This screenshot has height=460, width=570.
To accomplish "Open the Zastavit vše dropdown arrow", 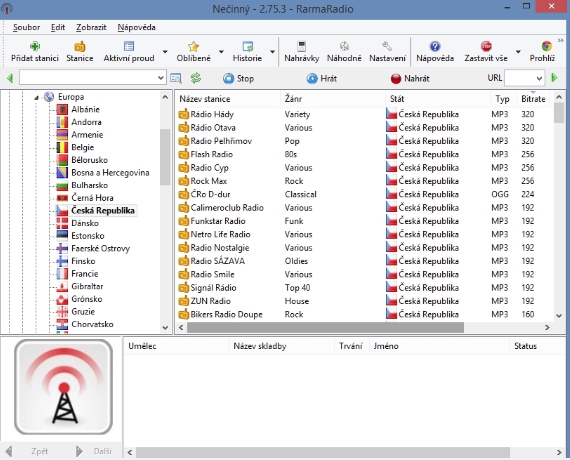I will 518,52.
